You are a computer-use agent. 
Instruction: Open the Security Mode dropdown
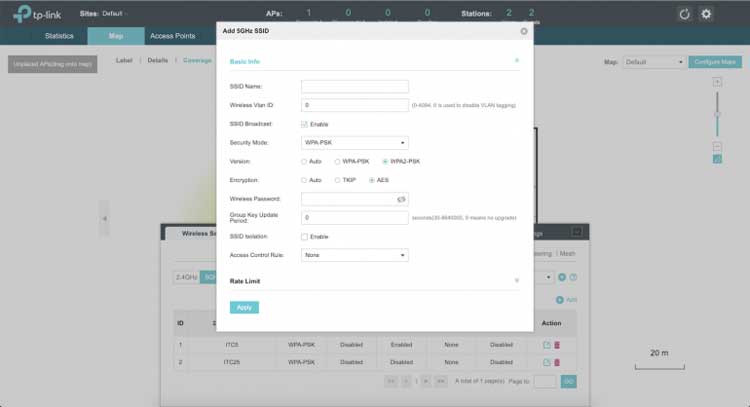355,143
